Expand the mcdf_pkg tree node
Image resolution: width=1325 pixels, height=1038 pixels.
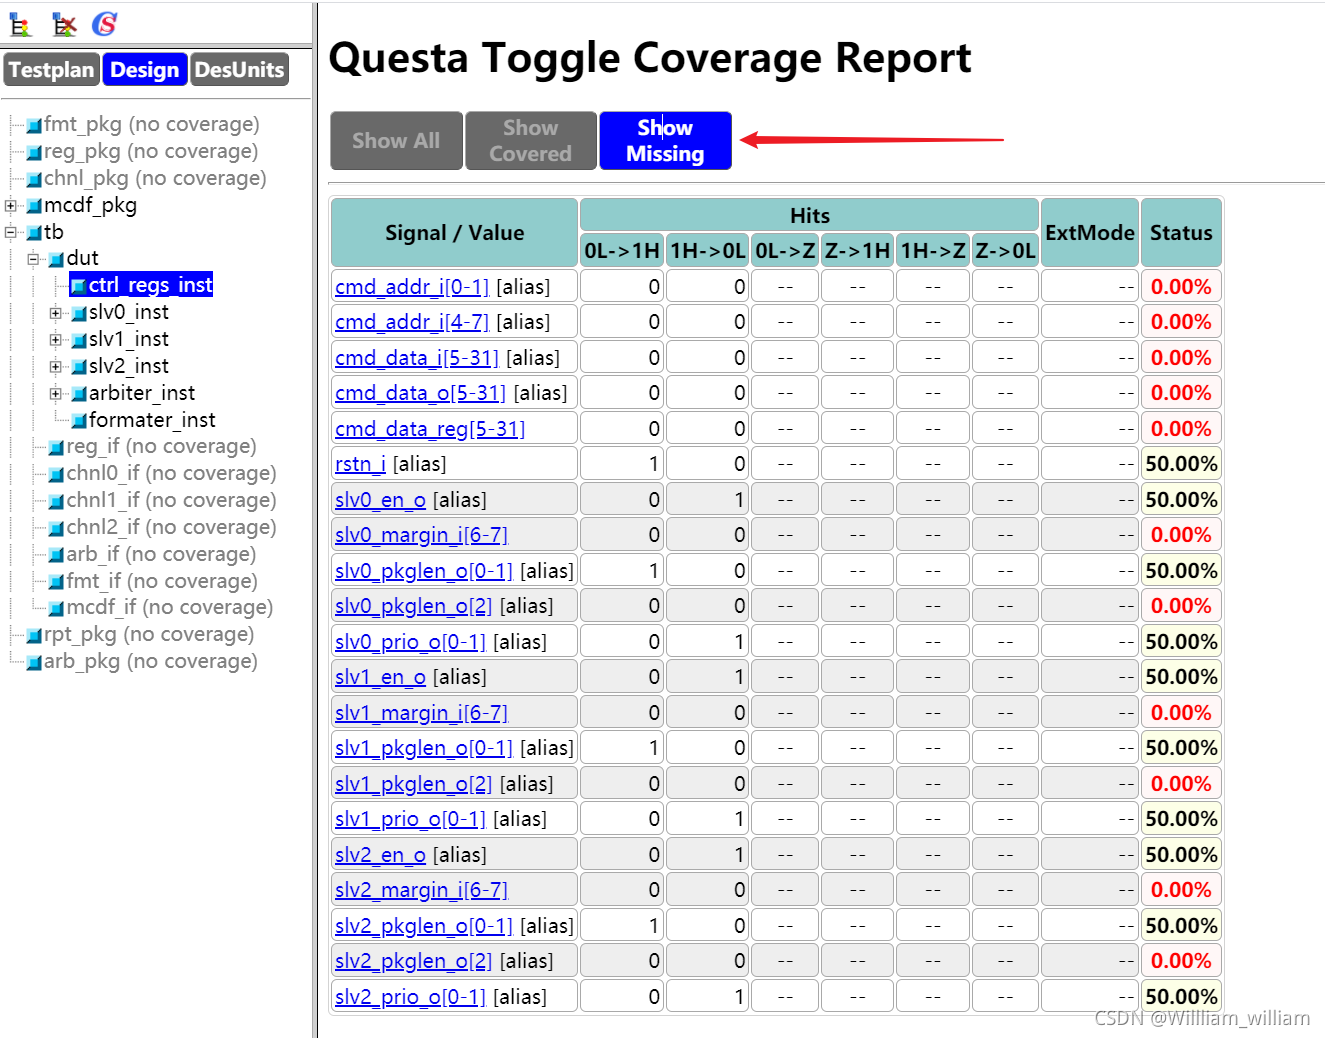10,204
